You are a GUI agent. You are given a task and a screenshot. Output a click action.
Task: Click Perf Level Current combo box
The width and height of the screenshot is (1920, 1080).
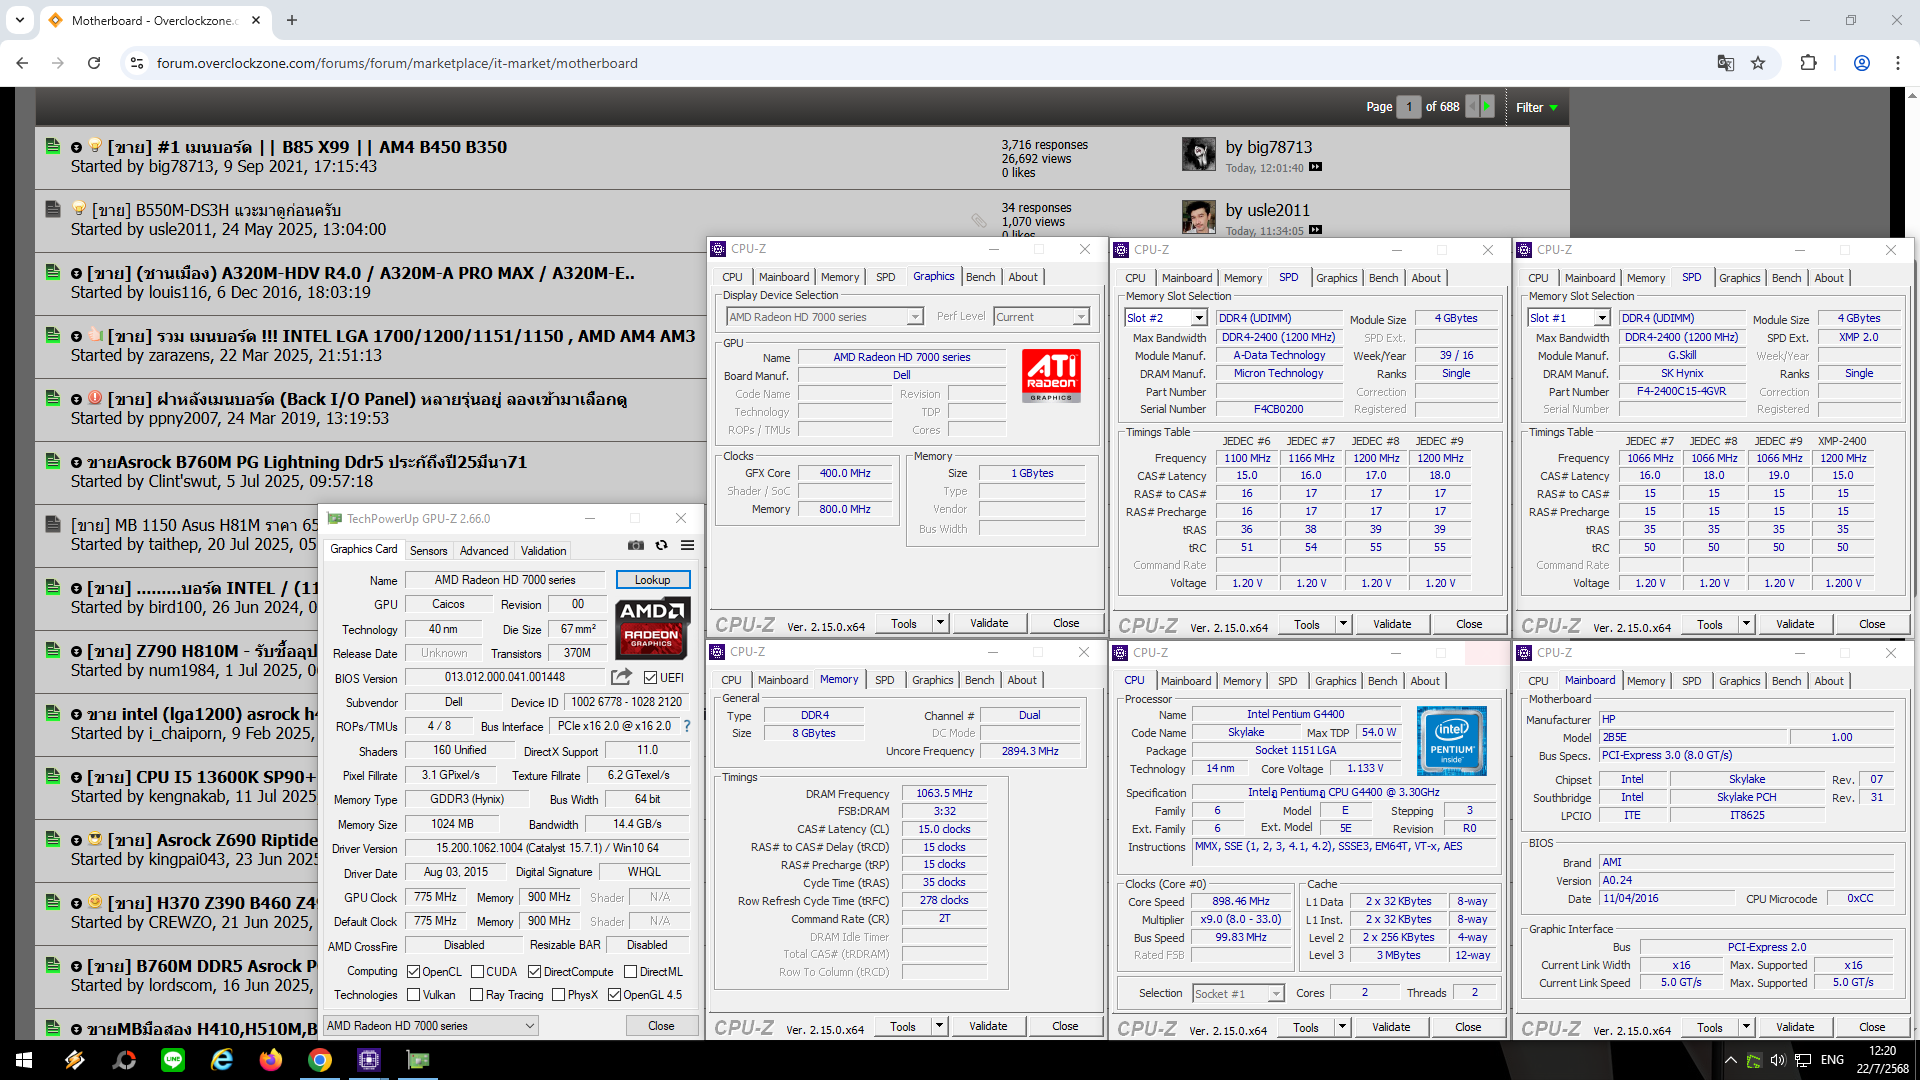(1041, 317)
